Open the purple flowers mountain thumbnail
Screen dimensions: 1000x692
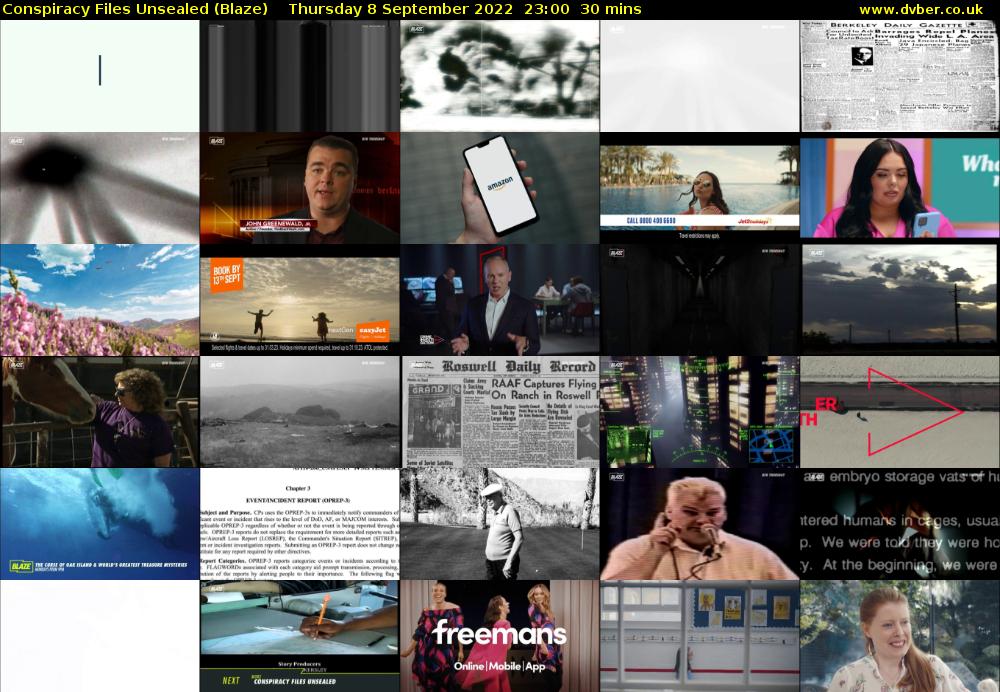pos(99,300)
